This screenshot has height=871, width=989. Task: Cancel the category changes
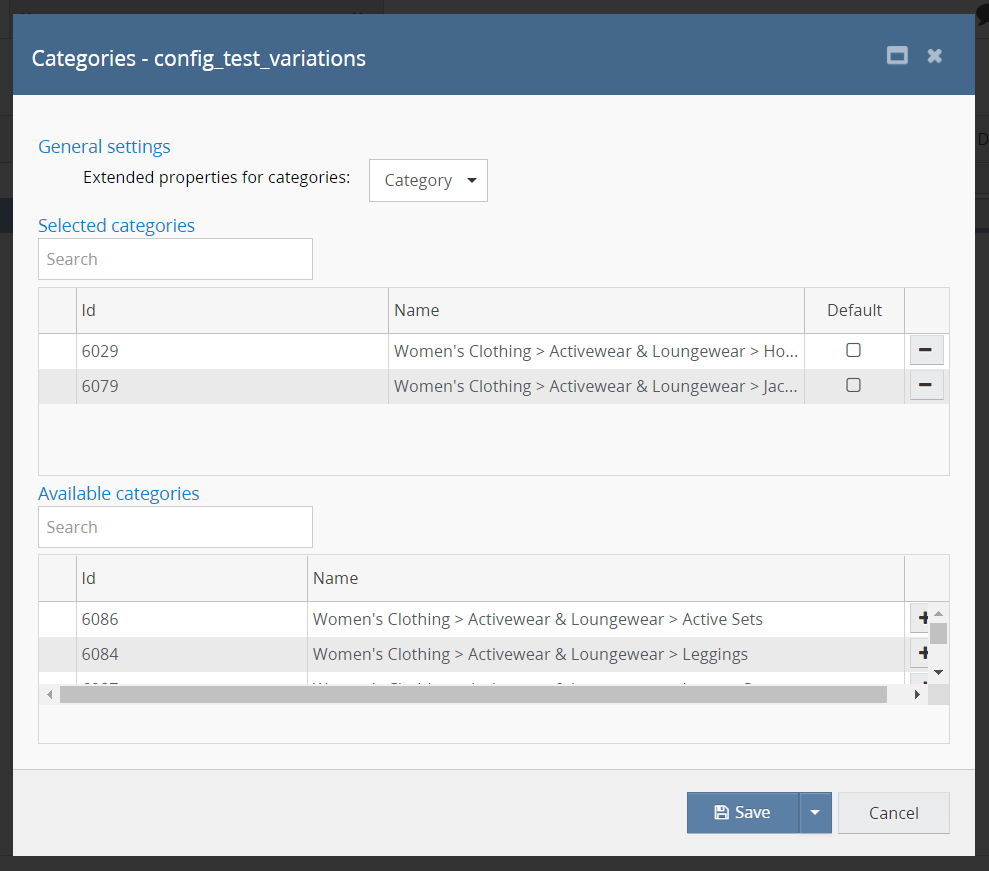point(893,813)
